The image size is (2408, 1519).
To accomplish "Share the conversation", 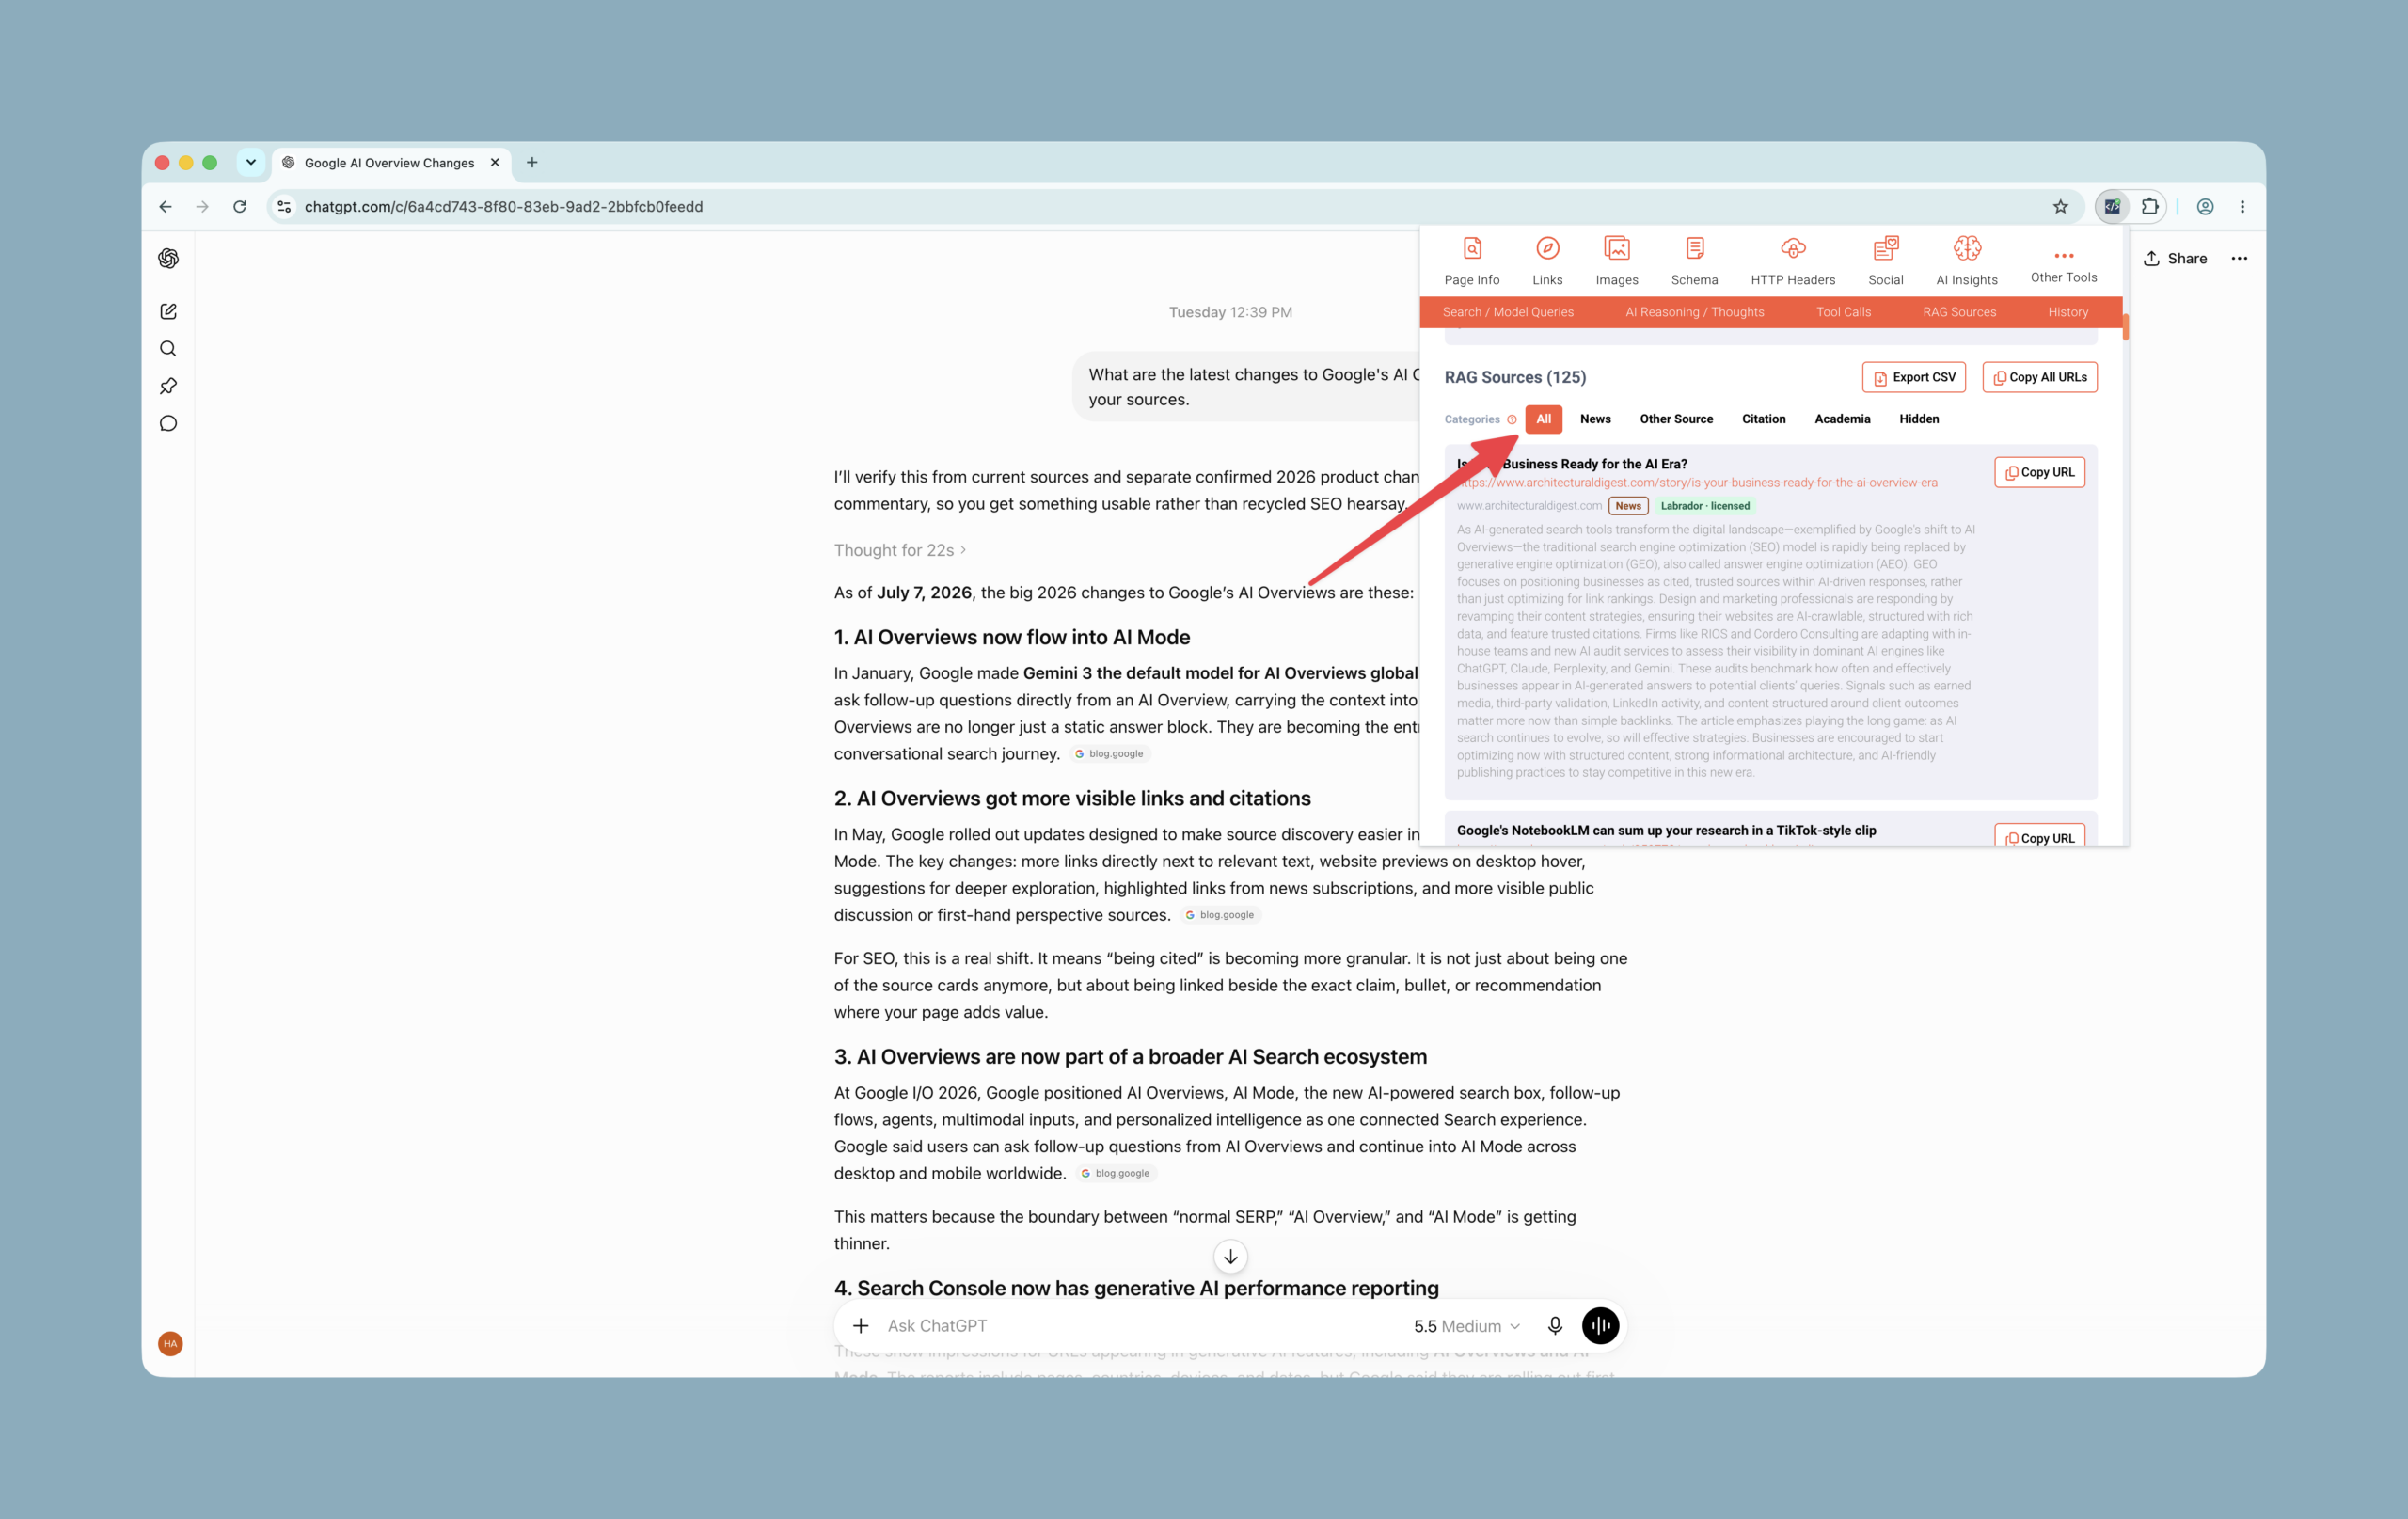I will 2174,258.
